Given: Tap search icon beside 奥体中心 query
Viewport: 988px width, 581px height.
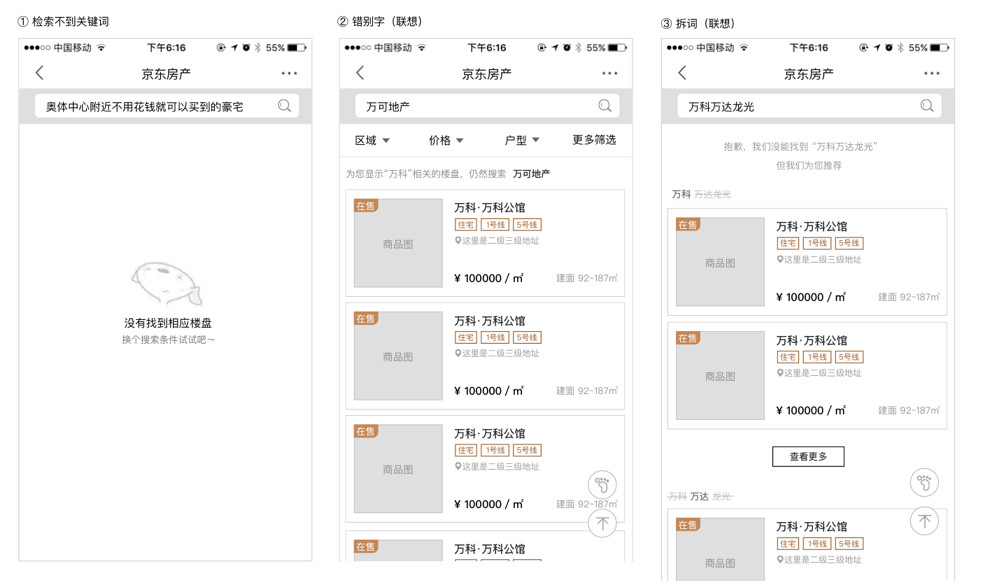Looking at the screenshot, I should point(285,106).
